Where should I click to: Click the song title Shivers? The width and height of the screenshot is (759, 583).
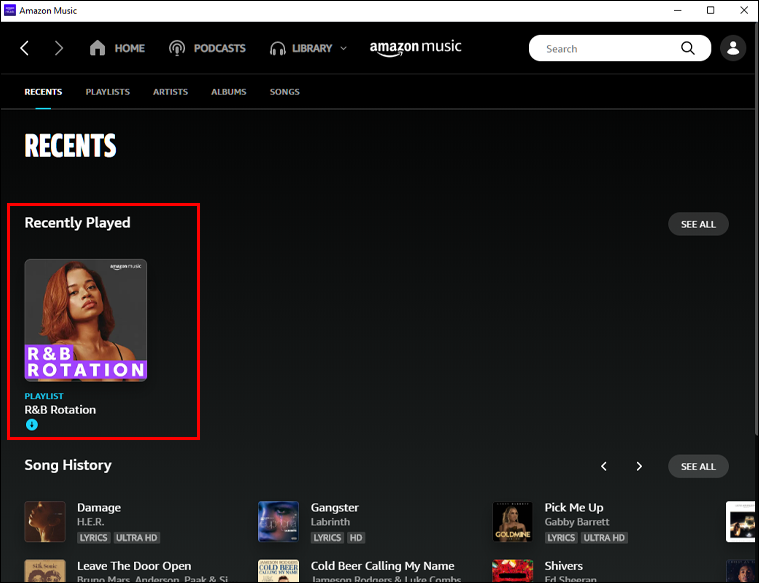563,566
